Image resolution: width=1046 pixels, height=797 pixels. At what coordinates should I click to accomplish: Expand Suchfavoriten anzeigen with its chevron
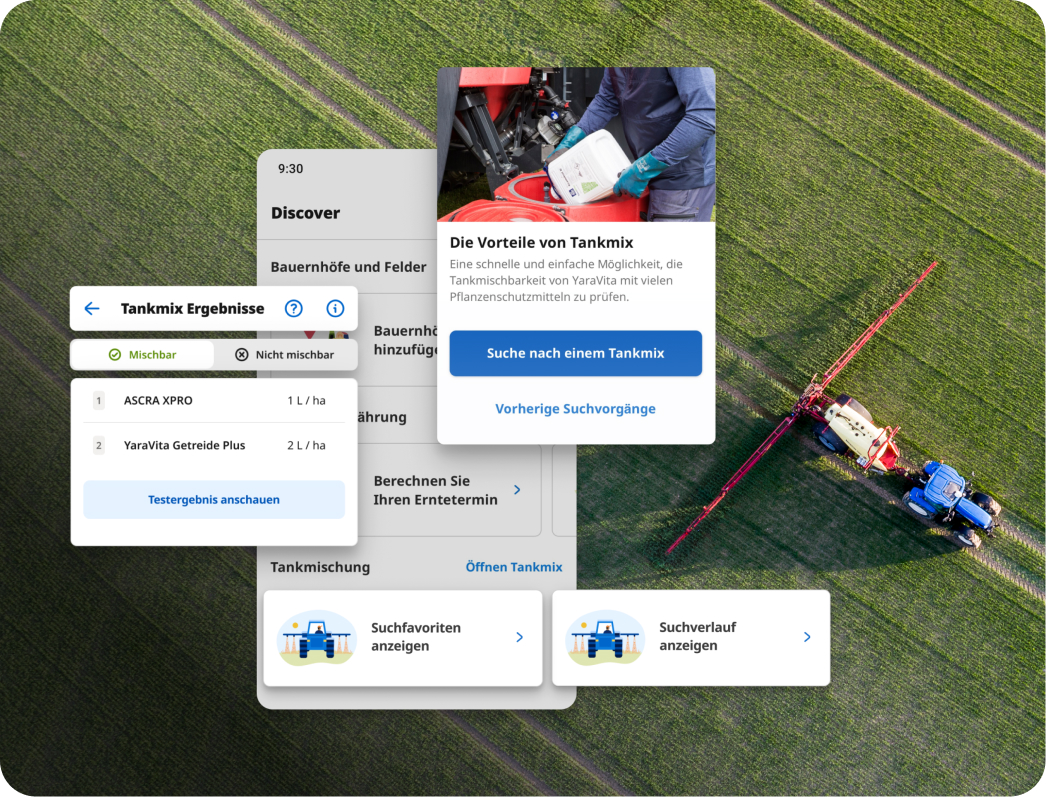(x=519, y=637)
